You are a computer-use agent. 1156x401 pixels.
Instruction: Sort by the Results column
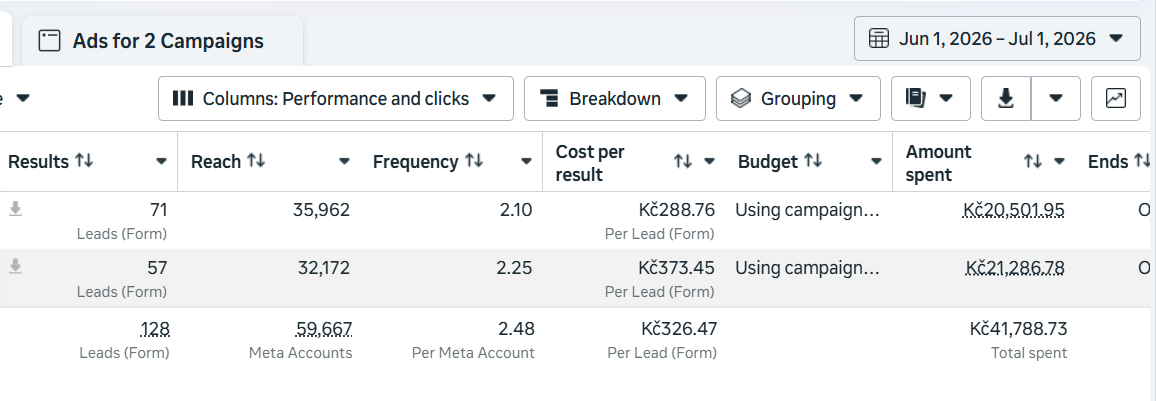point(84,161)
